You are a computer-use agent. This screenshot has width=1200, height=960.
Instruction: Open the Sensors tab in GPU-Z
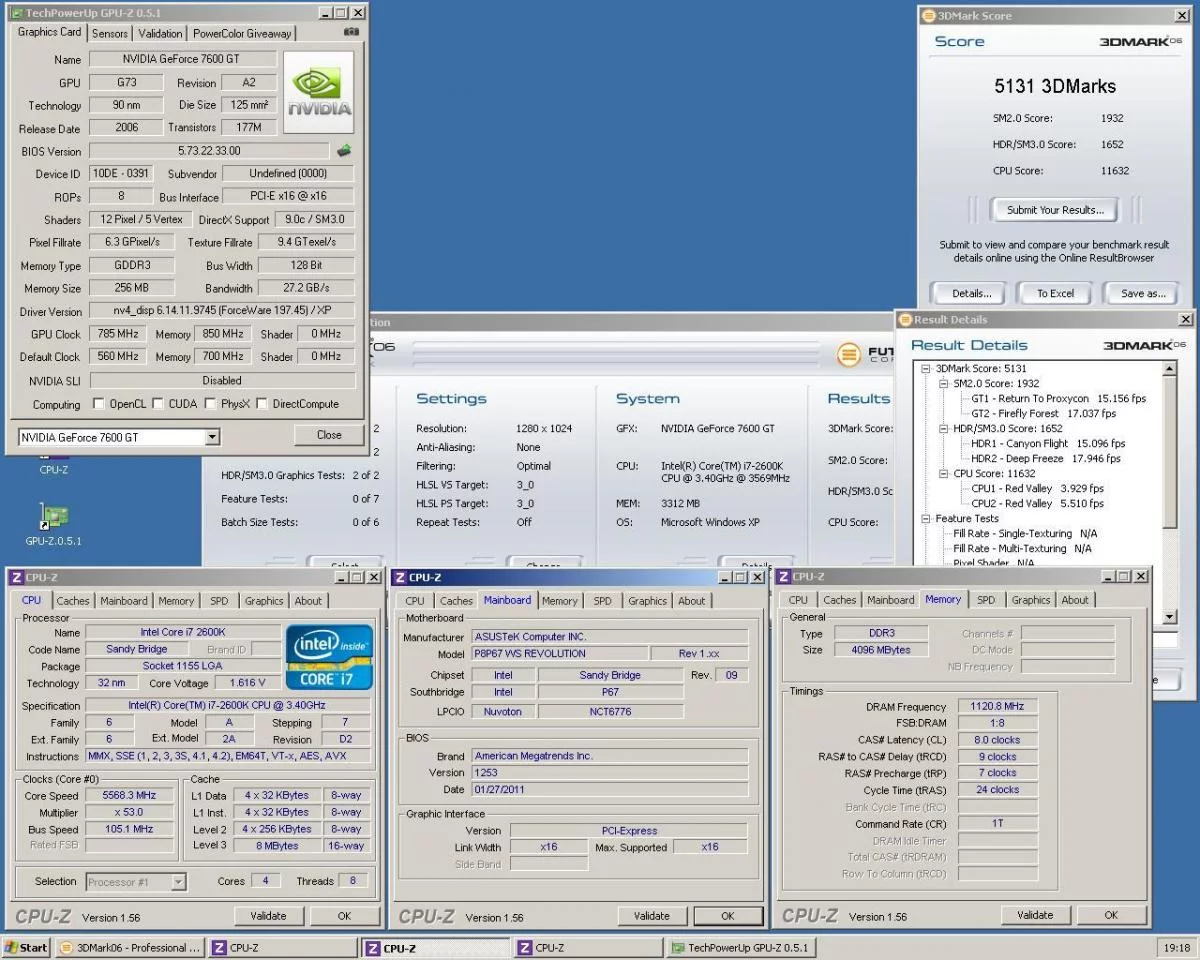tap(110, 33)
